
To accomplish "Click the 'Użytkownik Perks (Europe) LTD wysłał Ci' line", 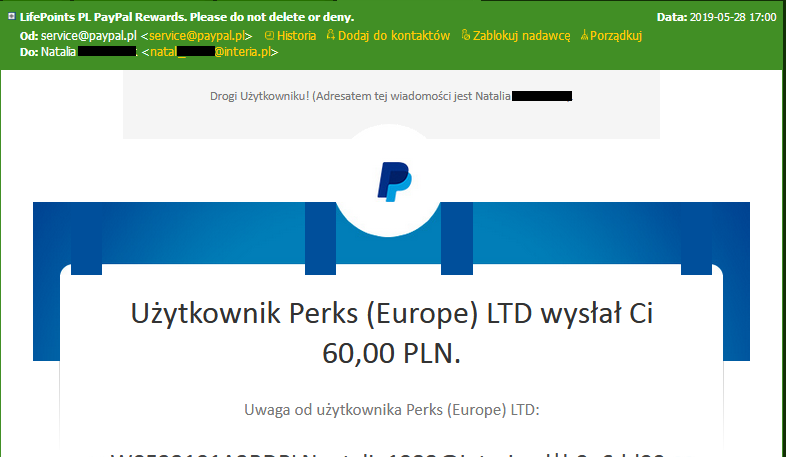I will (391, 314).
